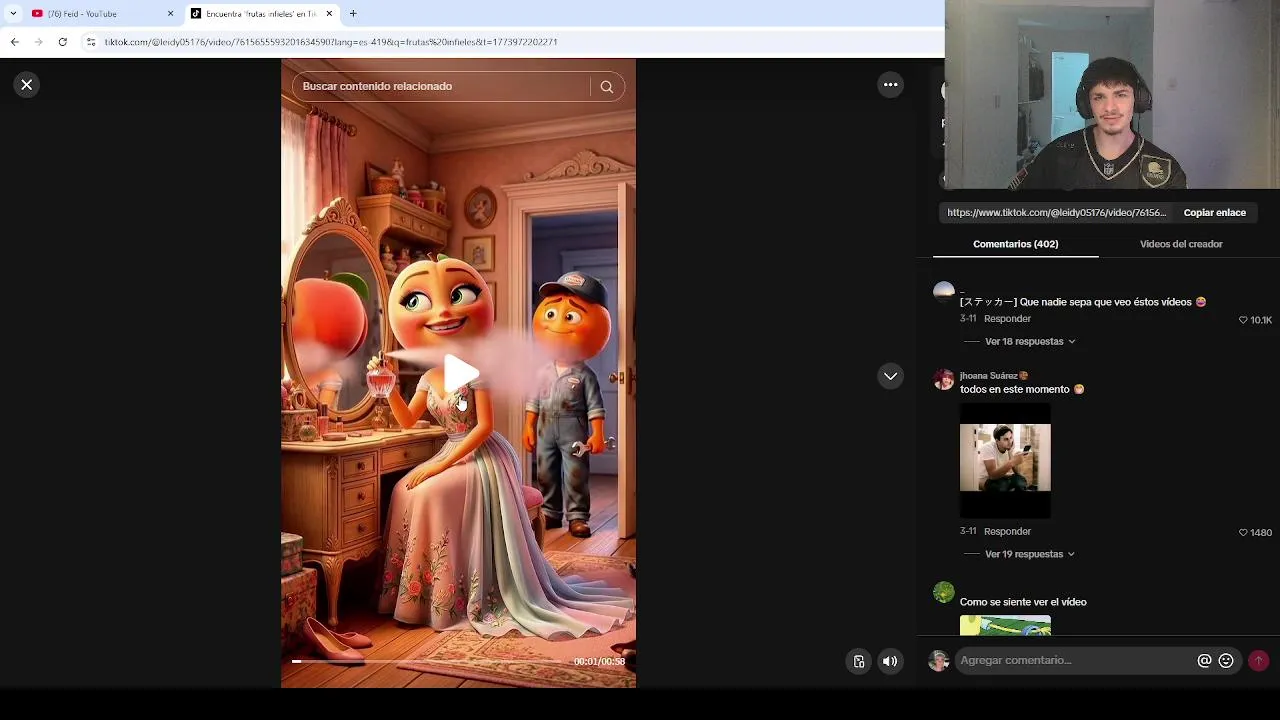
Task: Select the TikTok 'frutas infieles' browser tab
Action: 262,14
